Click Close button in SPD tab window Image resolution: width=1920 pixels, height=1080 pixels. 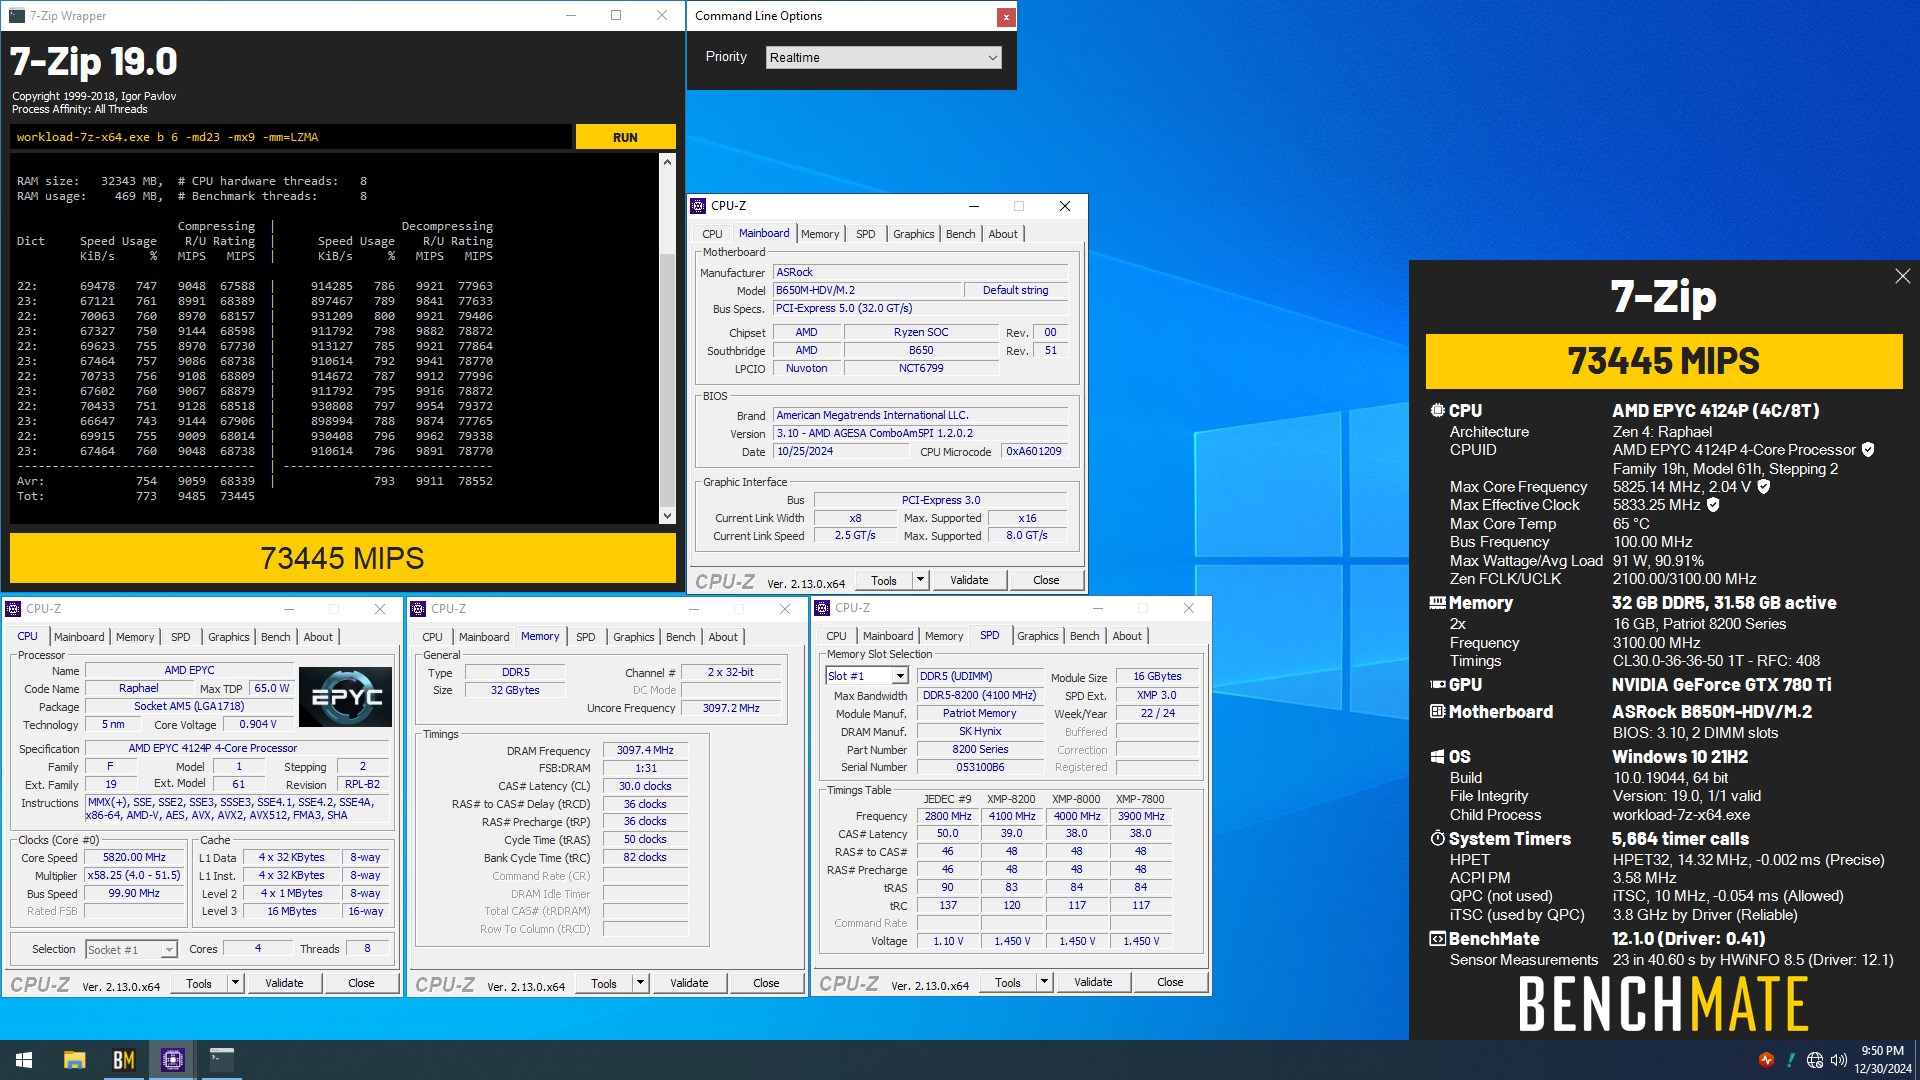click(x=1170, y=982)
